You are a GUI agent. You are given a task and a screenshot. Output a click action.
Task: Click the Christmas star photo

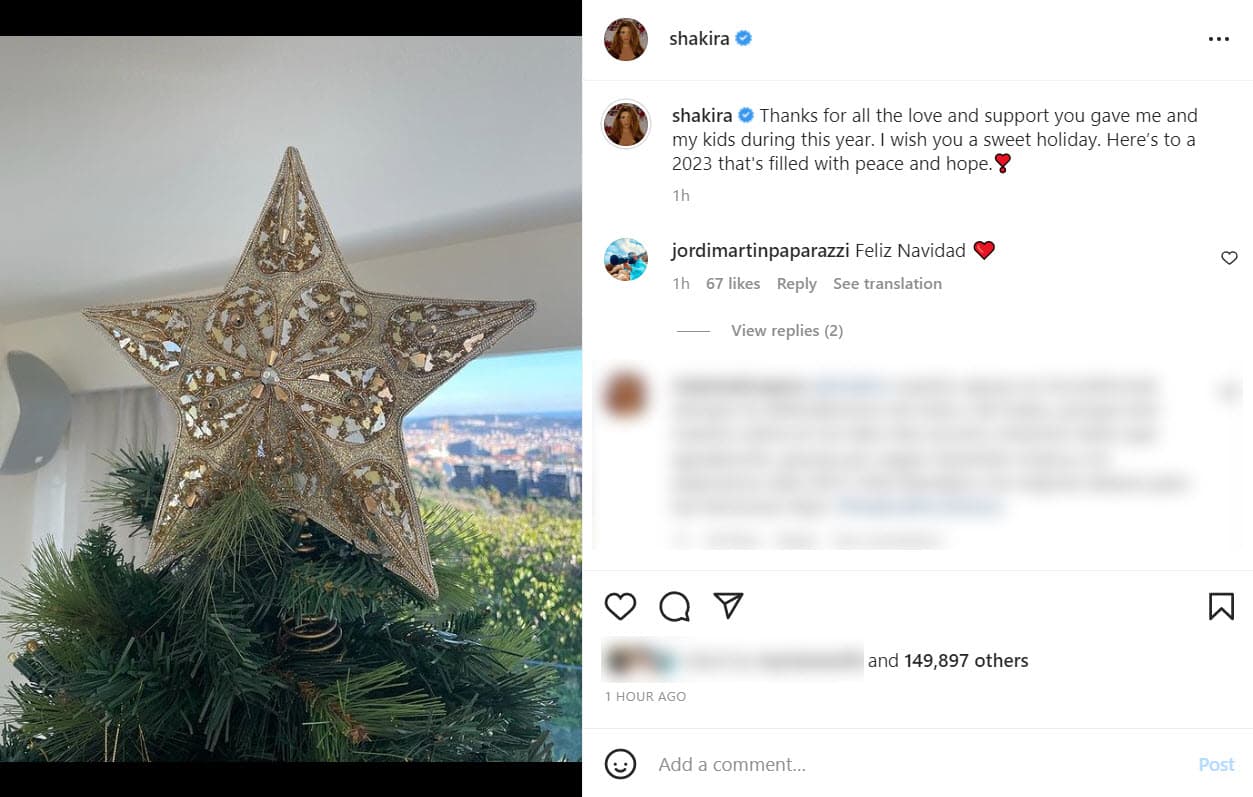pos(290,400)
